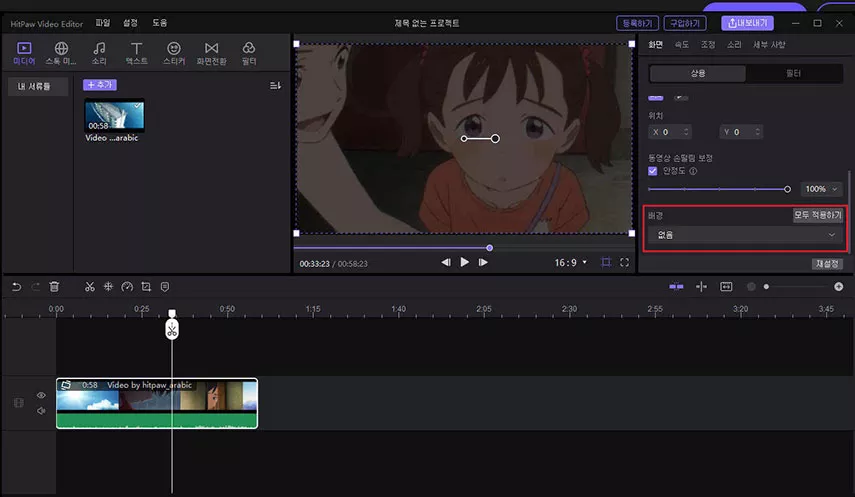Select the 필터 segment in properties panel
The image size is (855, 497).
(x=794, y=73)
